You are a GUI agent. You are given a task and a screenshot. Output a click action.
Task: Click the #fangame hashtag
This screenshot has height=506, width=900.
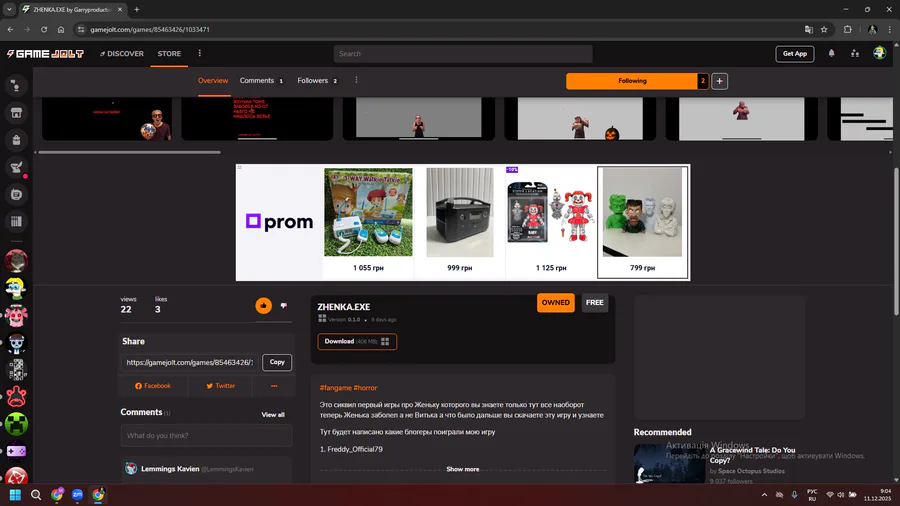336,388
